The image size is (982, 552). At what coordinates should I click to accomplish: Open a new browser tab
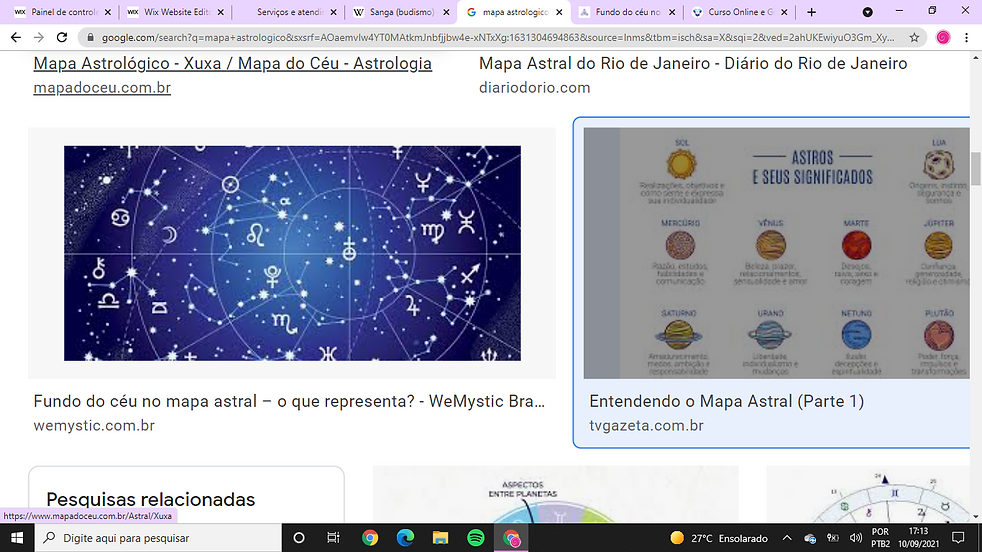tap(812, 12)
